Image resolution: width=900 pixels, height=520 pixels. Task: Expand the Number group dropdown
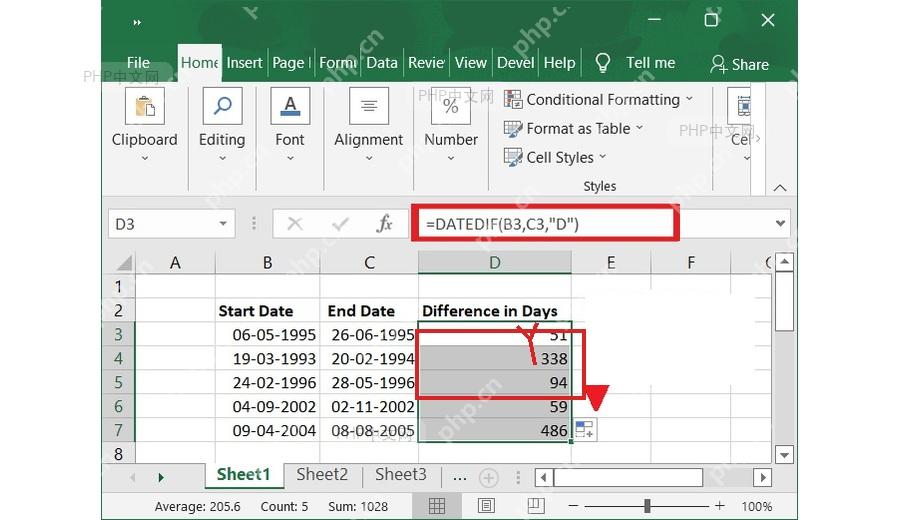point(451,158)
